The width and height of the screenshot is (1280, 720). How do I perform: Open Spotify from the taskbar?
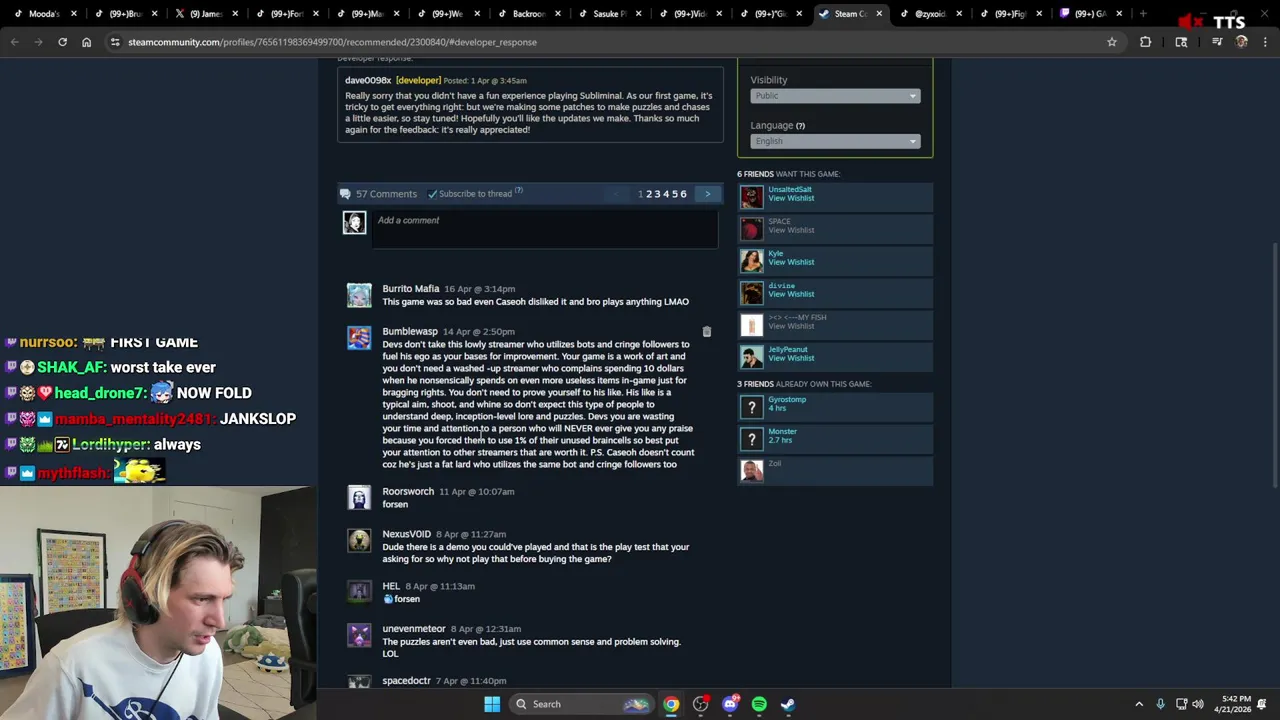tap(759, 704)
